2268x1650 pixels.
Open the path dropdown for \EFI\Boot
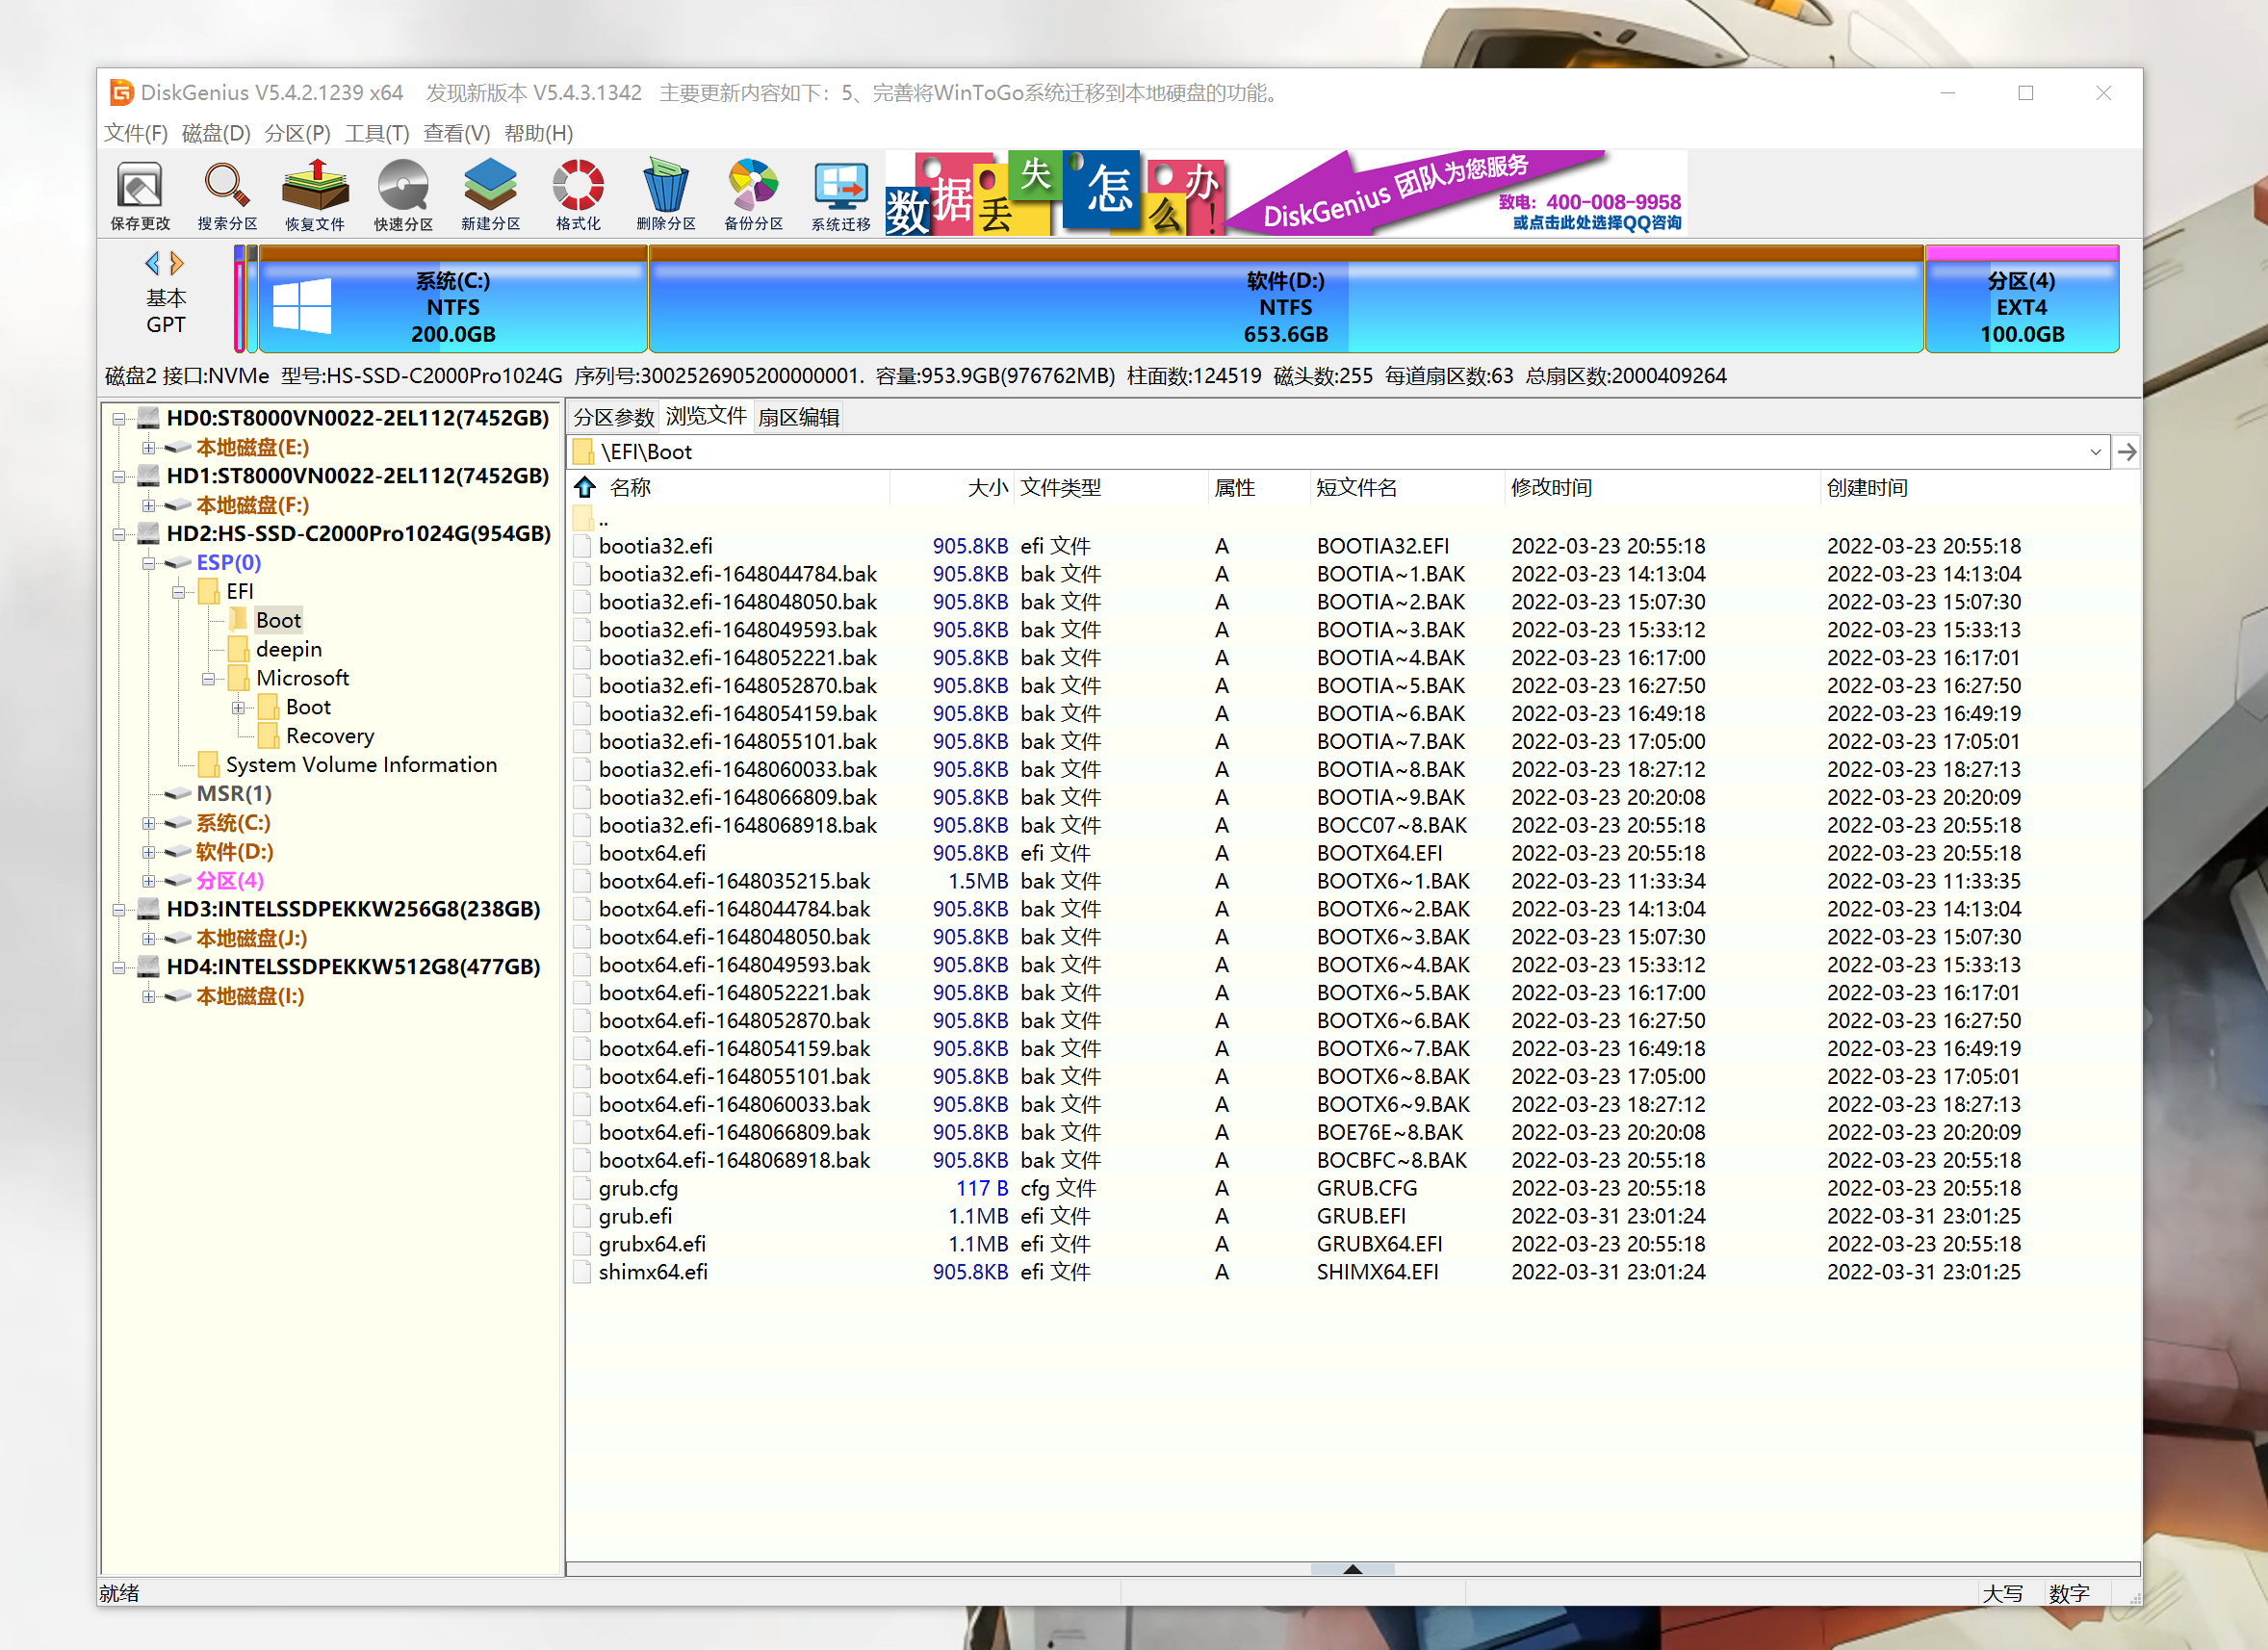pos(2095,452)
